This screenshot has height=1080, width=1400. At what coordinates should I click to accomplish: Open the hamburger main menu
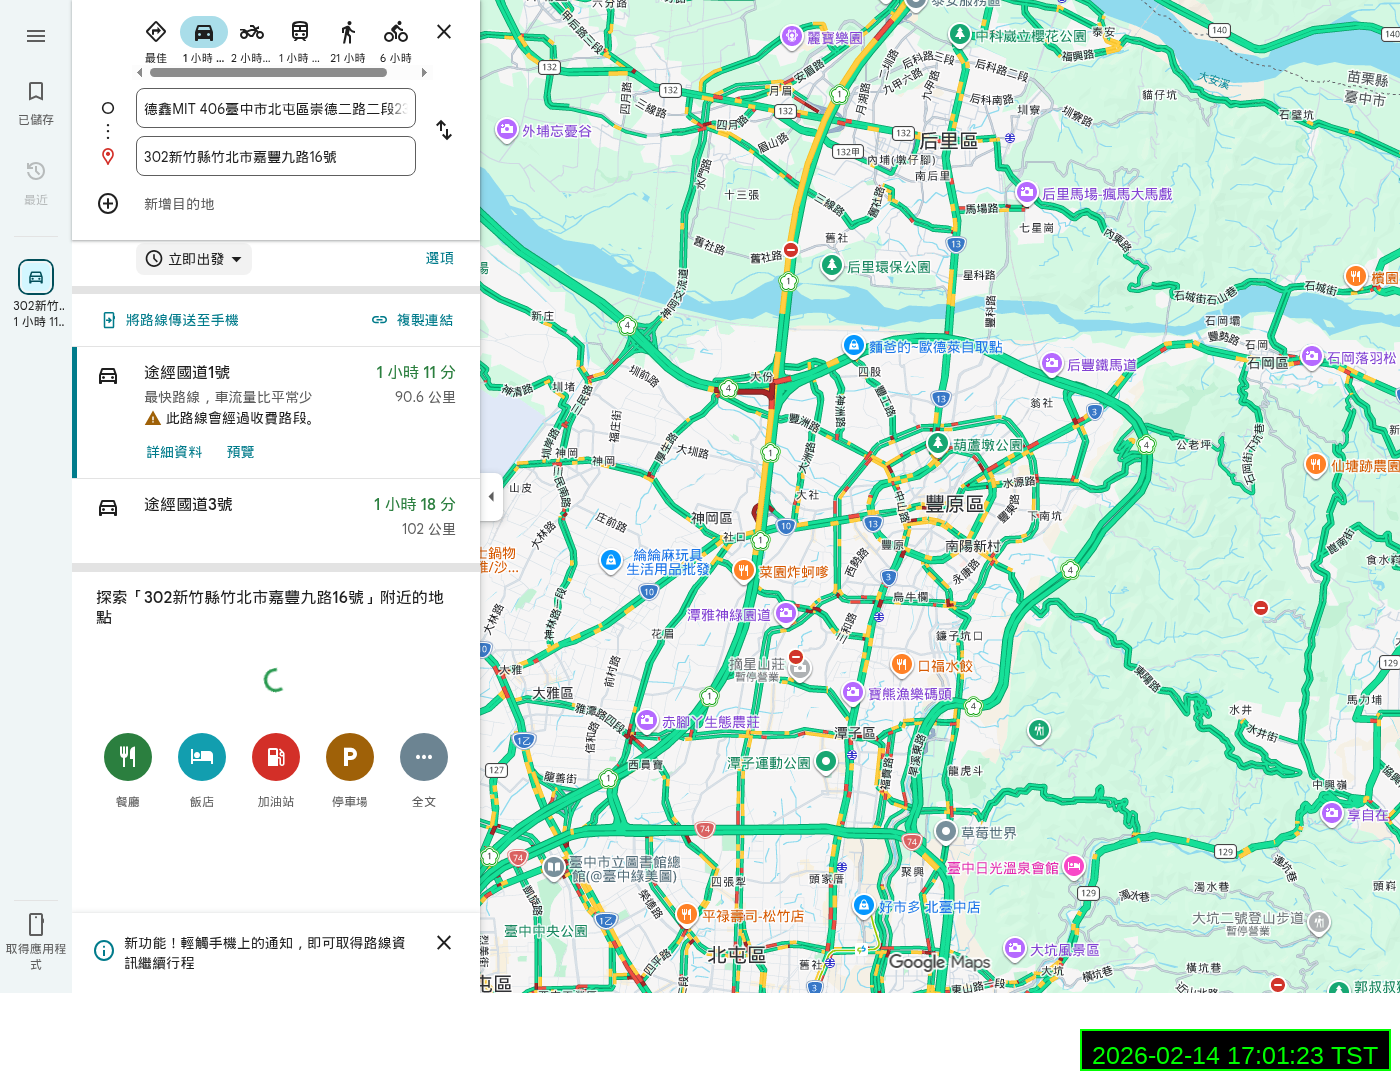[x=36, y=36]
